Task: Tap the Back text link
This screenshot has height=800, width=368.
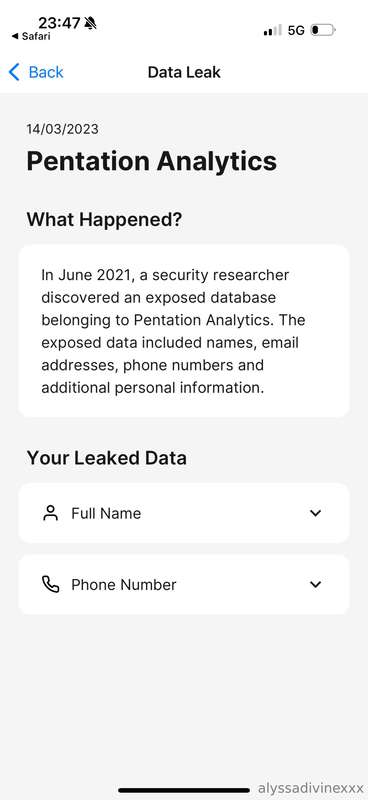Action: click(46, 72)
